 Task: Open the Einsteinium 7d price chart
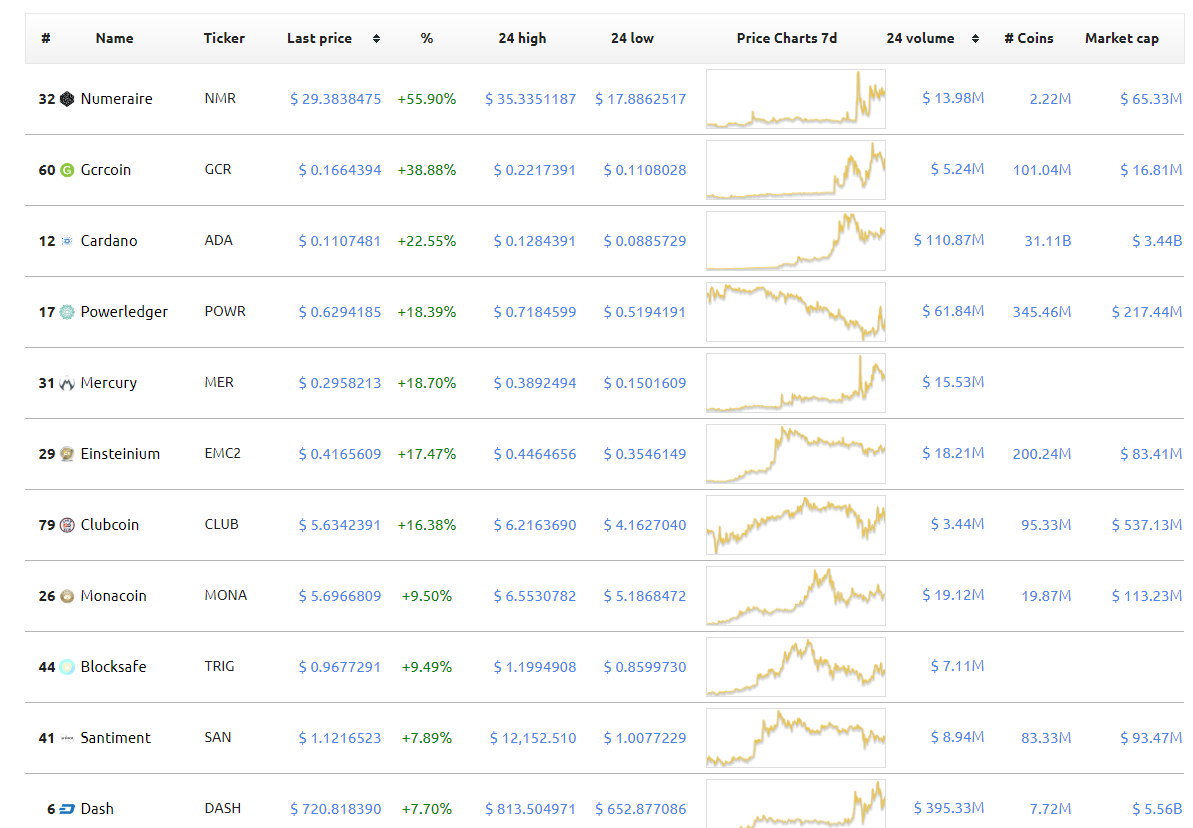(x=796, y=454)
